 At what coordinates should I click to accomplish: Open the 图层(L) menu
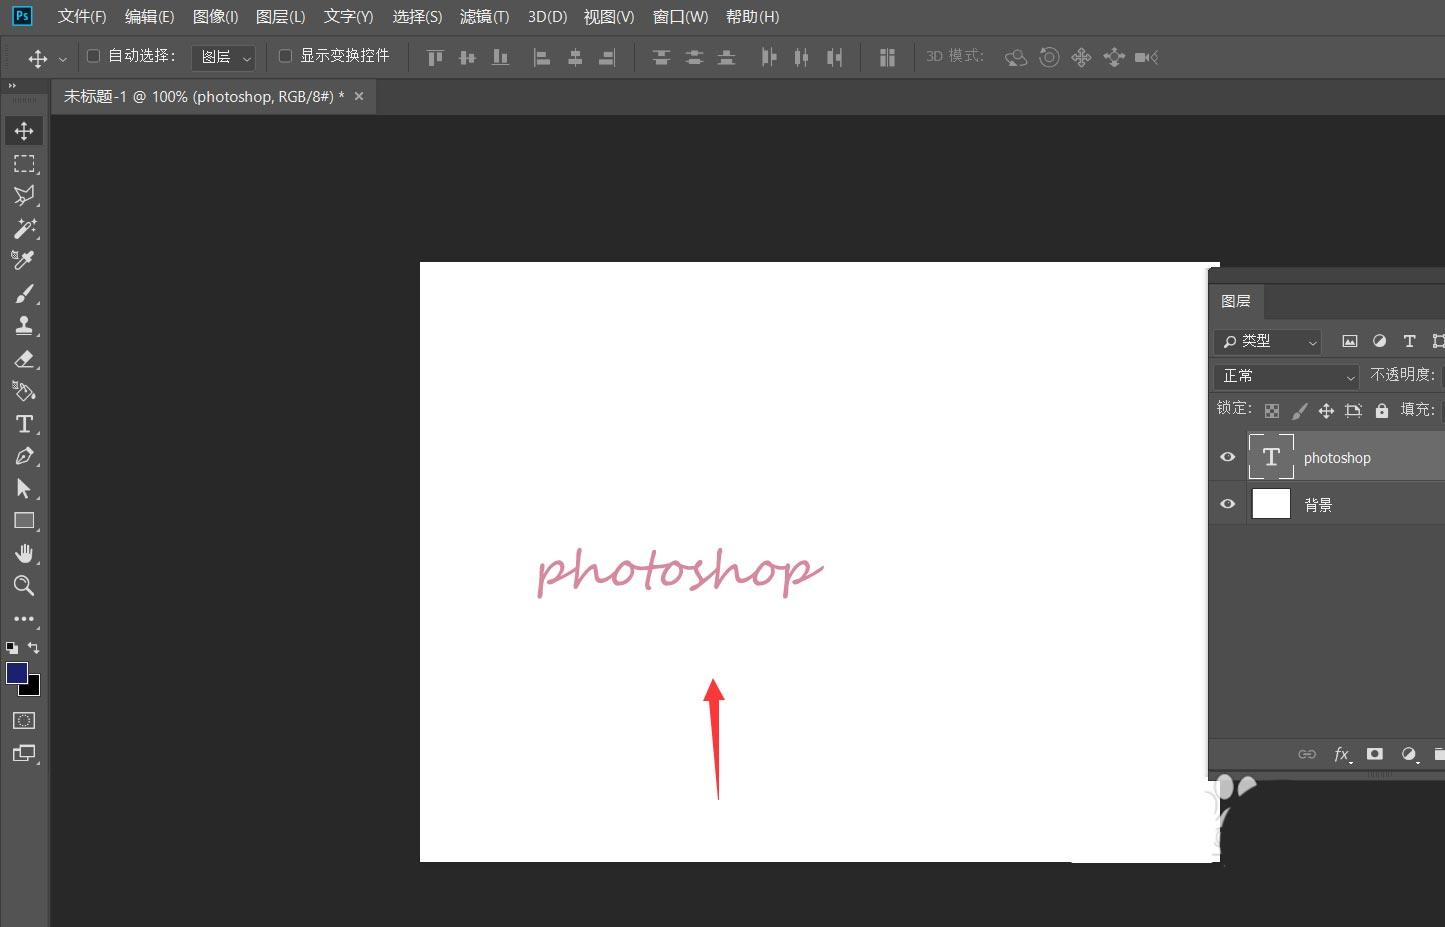281,17
